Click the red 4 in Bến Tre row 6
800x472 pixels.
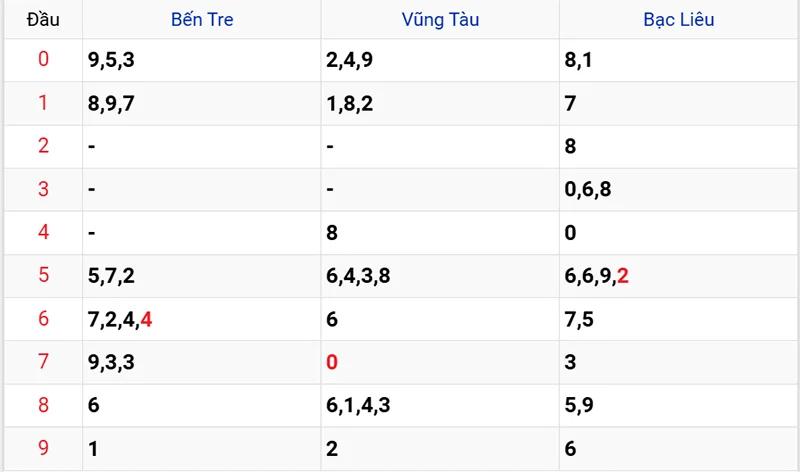[x=146, y=320]
